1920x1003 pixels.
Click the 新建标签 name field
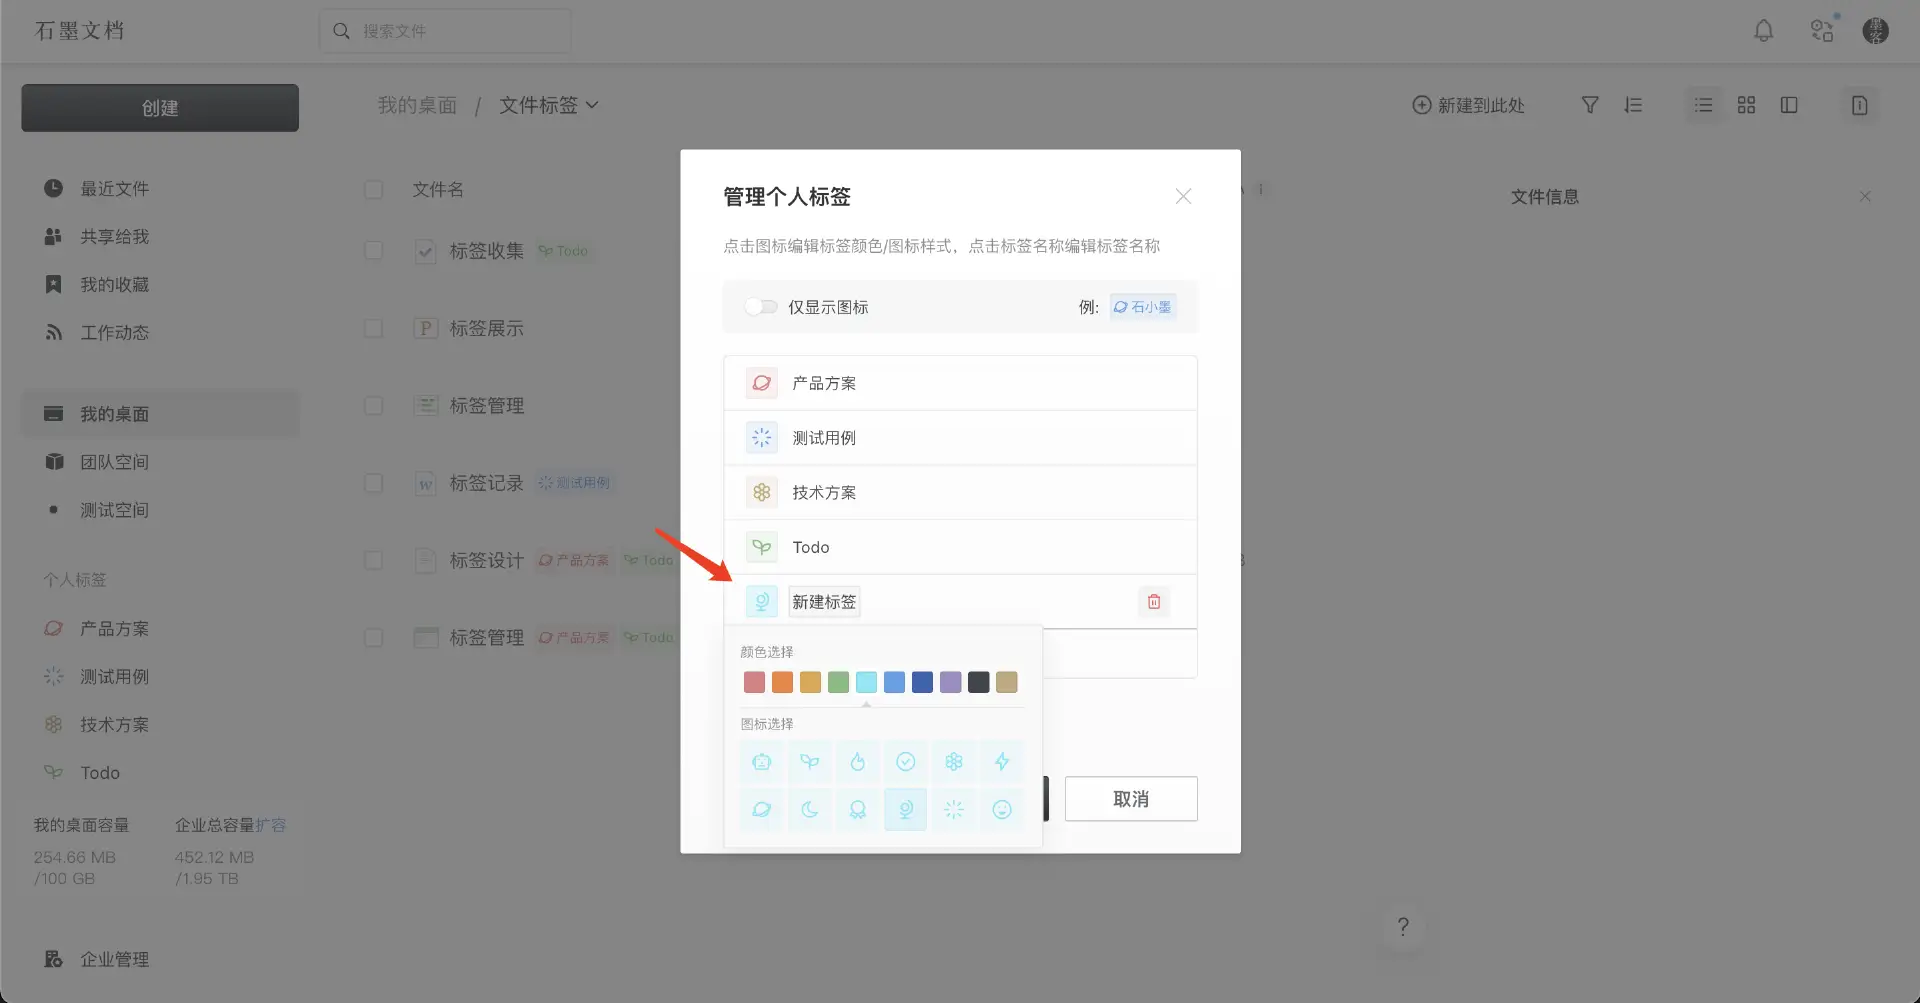click(x=824, y=602)
